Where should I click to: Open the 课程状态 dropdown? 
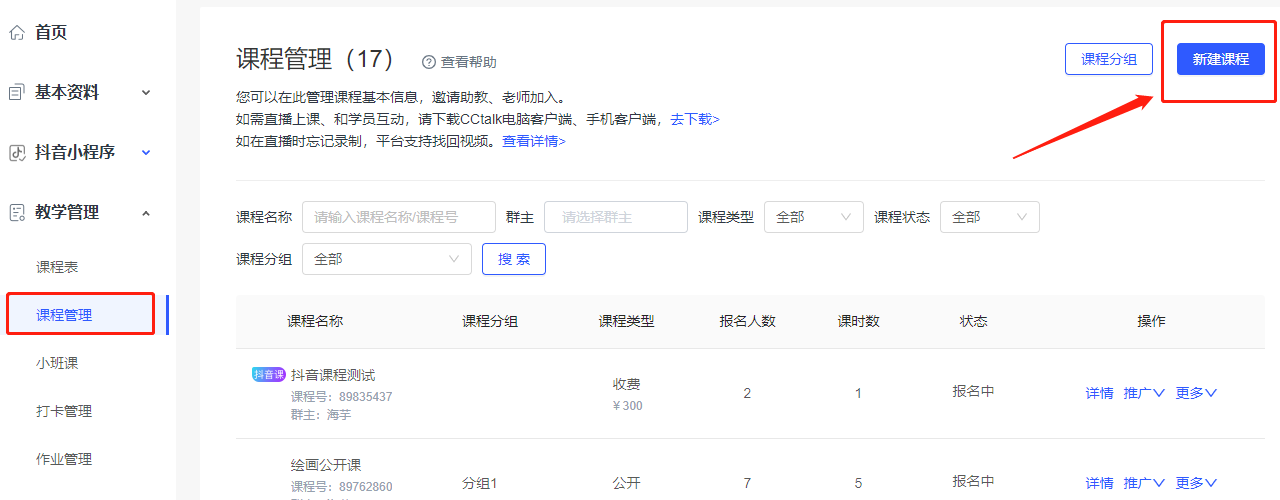989,217
